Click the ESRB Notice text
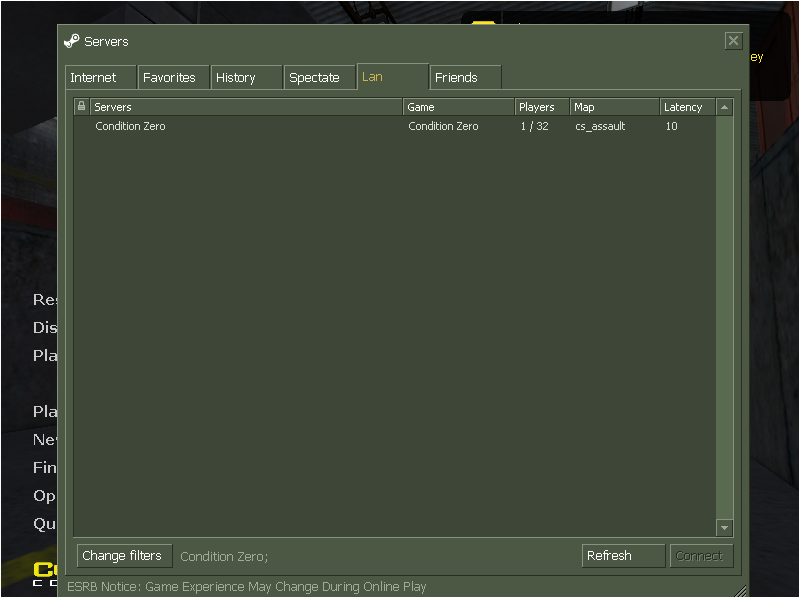Screen dimensions: 799x597 coord(247,587)
